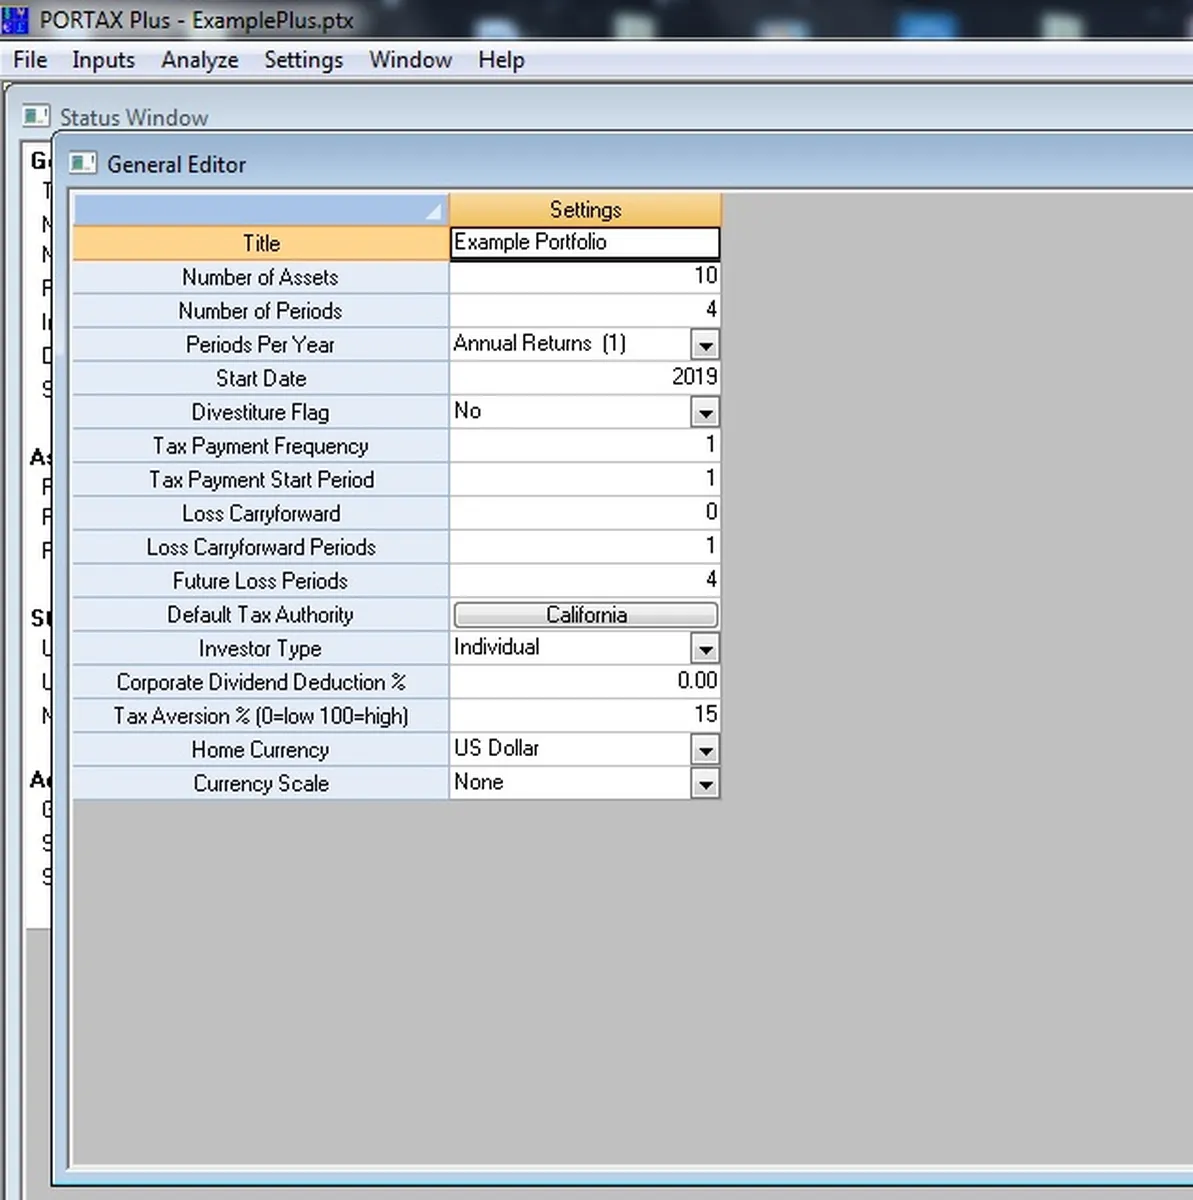Image resolution: width=1193 pixels, height=1200 pixels.
Task: Click the Currency Scale row label
Action: tap(261, 784)
